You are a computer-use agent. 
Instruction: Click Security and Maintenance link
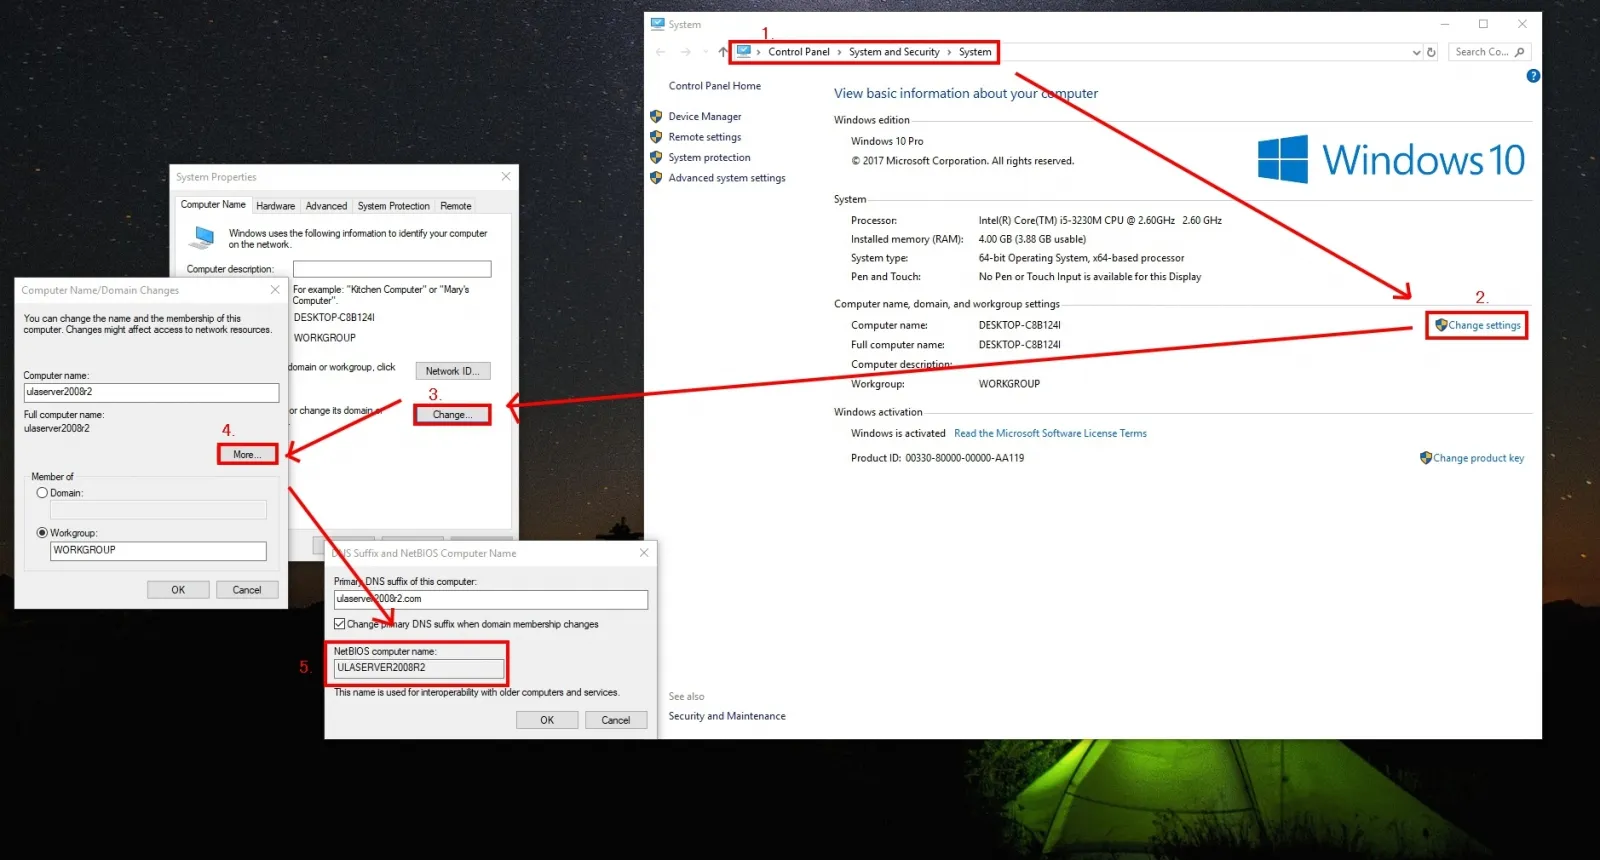(726, 716)
